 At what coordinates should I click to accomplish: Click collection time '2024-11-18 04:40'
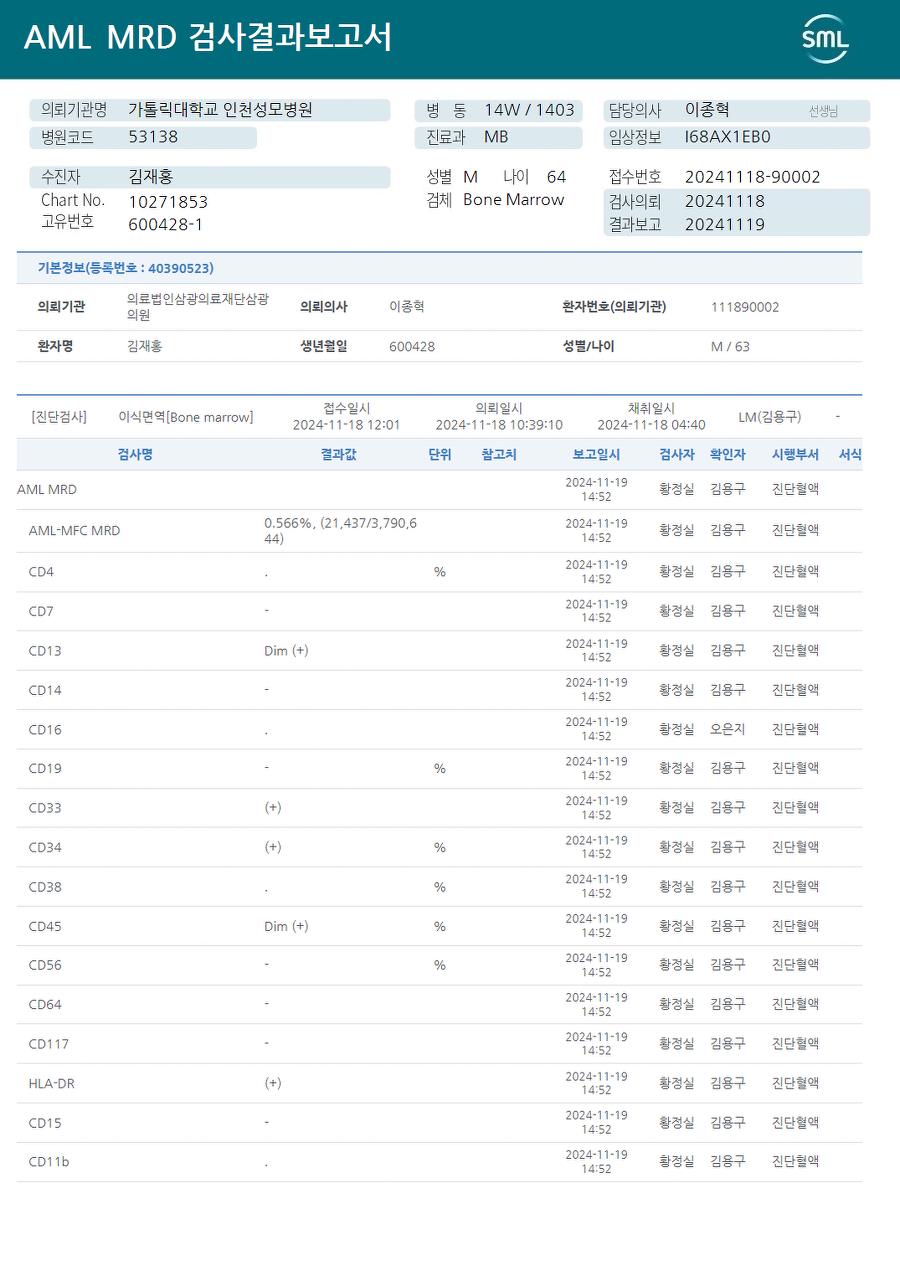pyautogui.click(x=651, y=425)
